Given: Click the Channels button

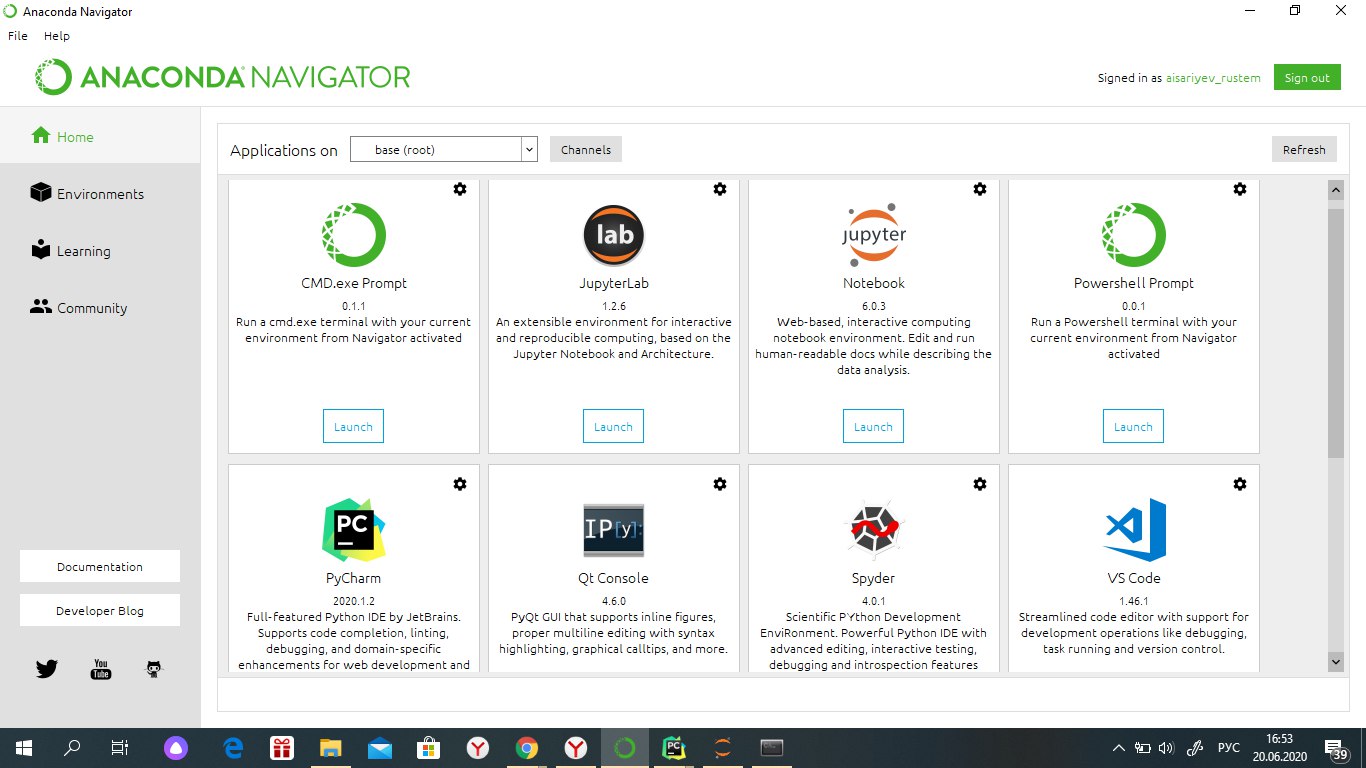Looking at the screenshot, I should click(x=586, y=150).
